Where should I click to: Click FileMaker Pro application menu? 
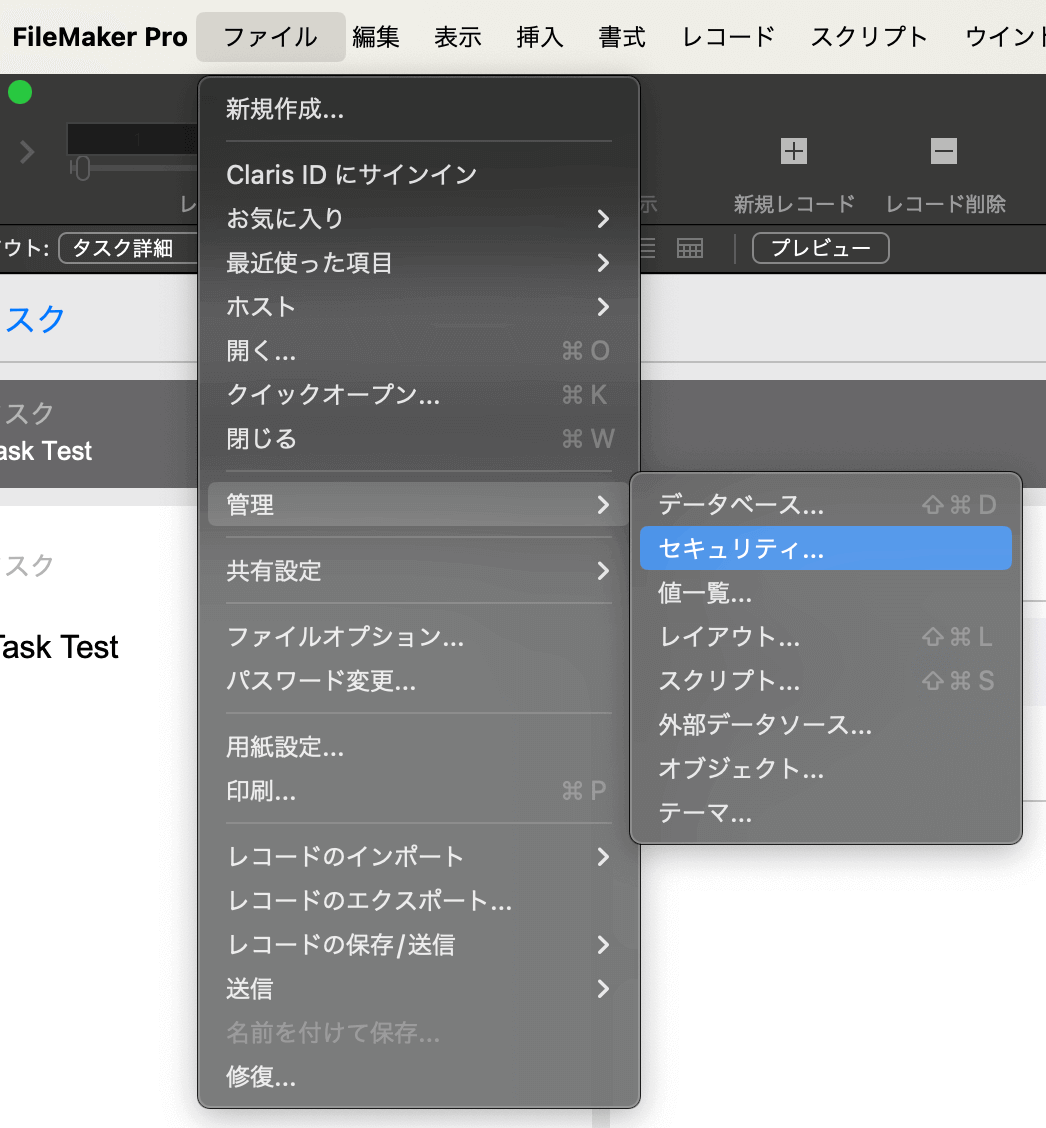(x=100, y=37)
